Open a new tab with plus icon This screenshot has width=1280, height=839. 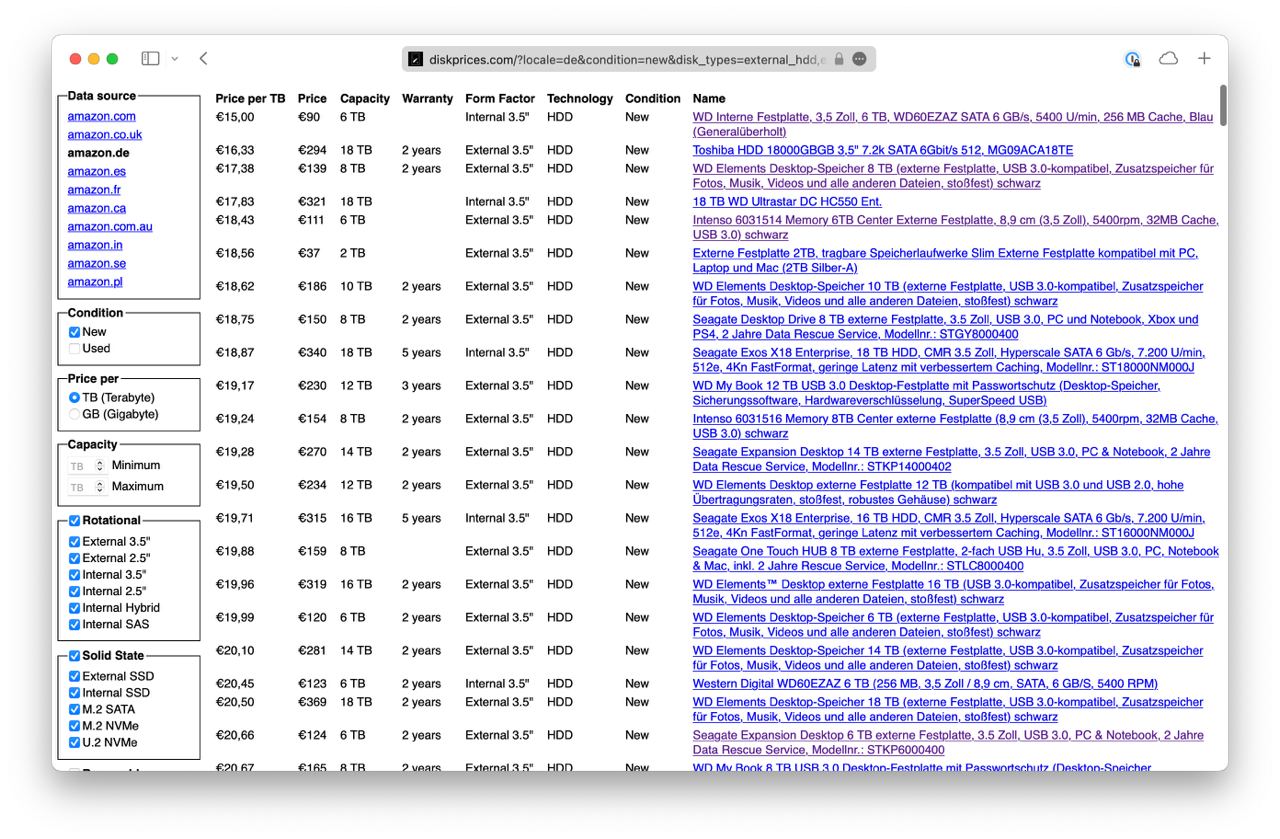pyautogui.click(x=1204, y=59)
